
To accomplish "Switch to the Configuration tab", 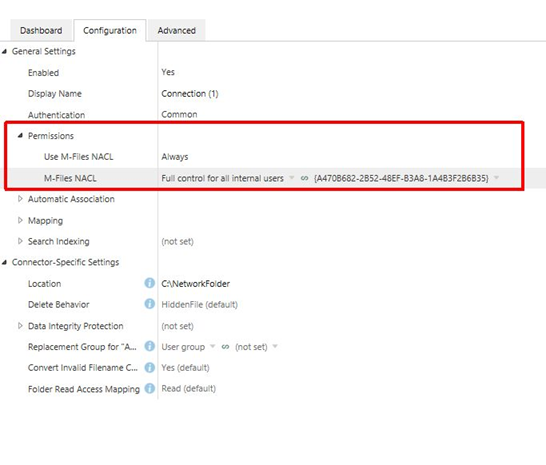I will (x=110, y=31).
